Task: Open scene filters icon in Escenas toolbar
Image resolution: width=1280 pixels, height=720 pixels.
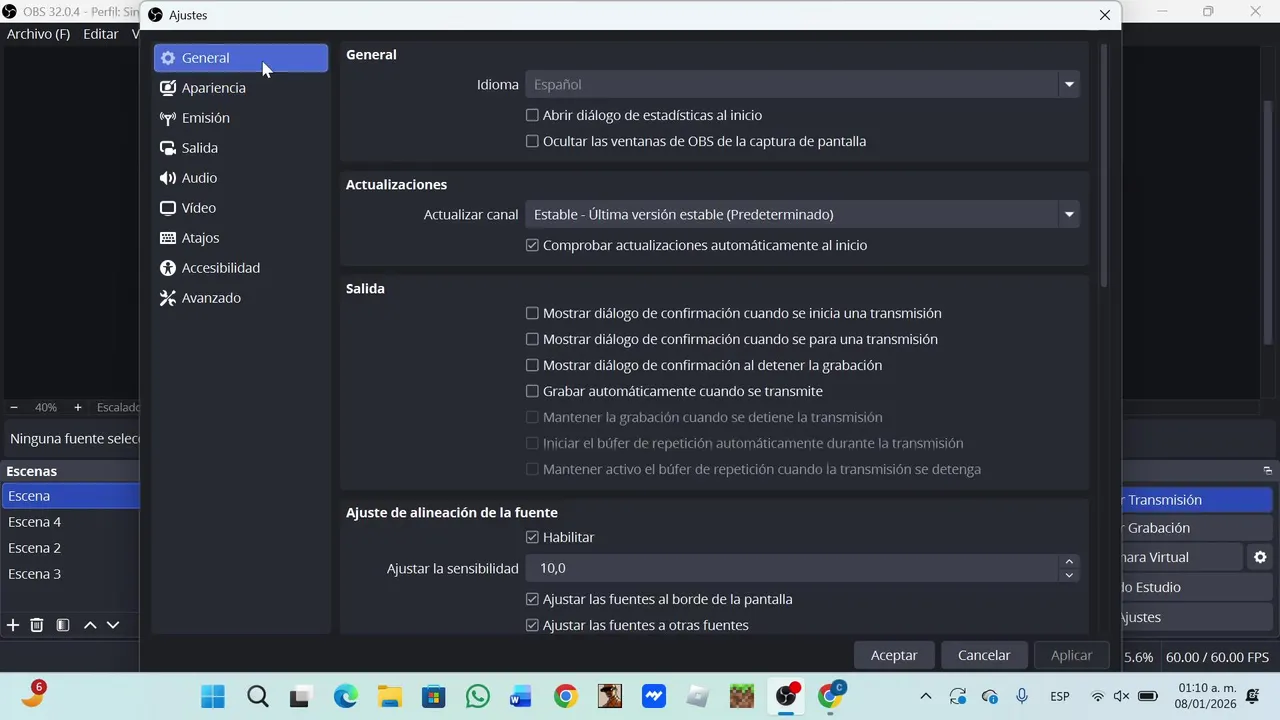Action: tap(62, 625)
